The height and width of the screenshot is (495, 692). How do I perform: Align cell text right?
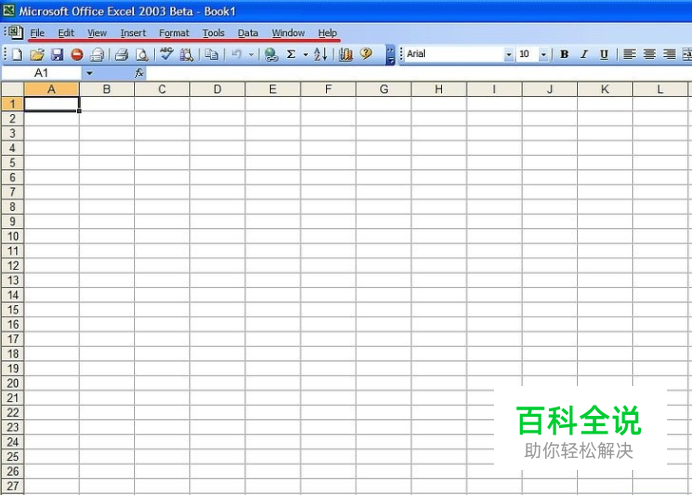(669, 54)
